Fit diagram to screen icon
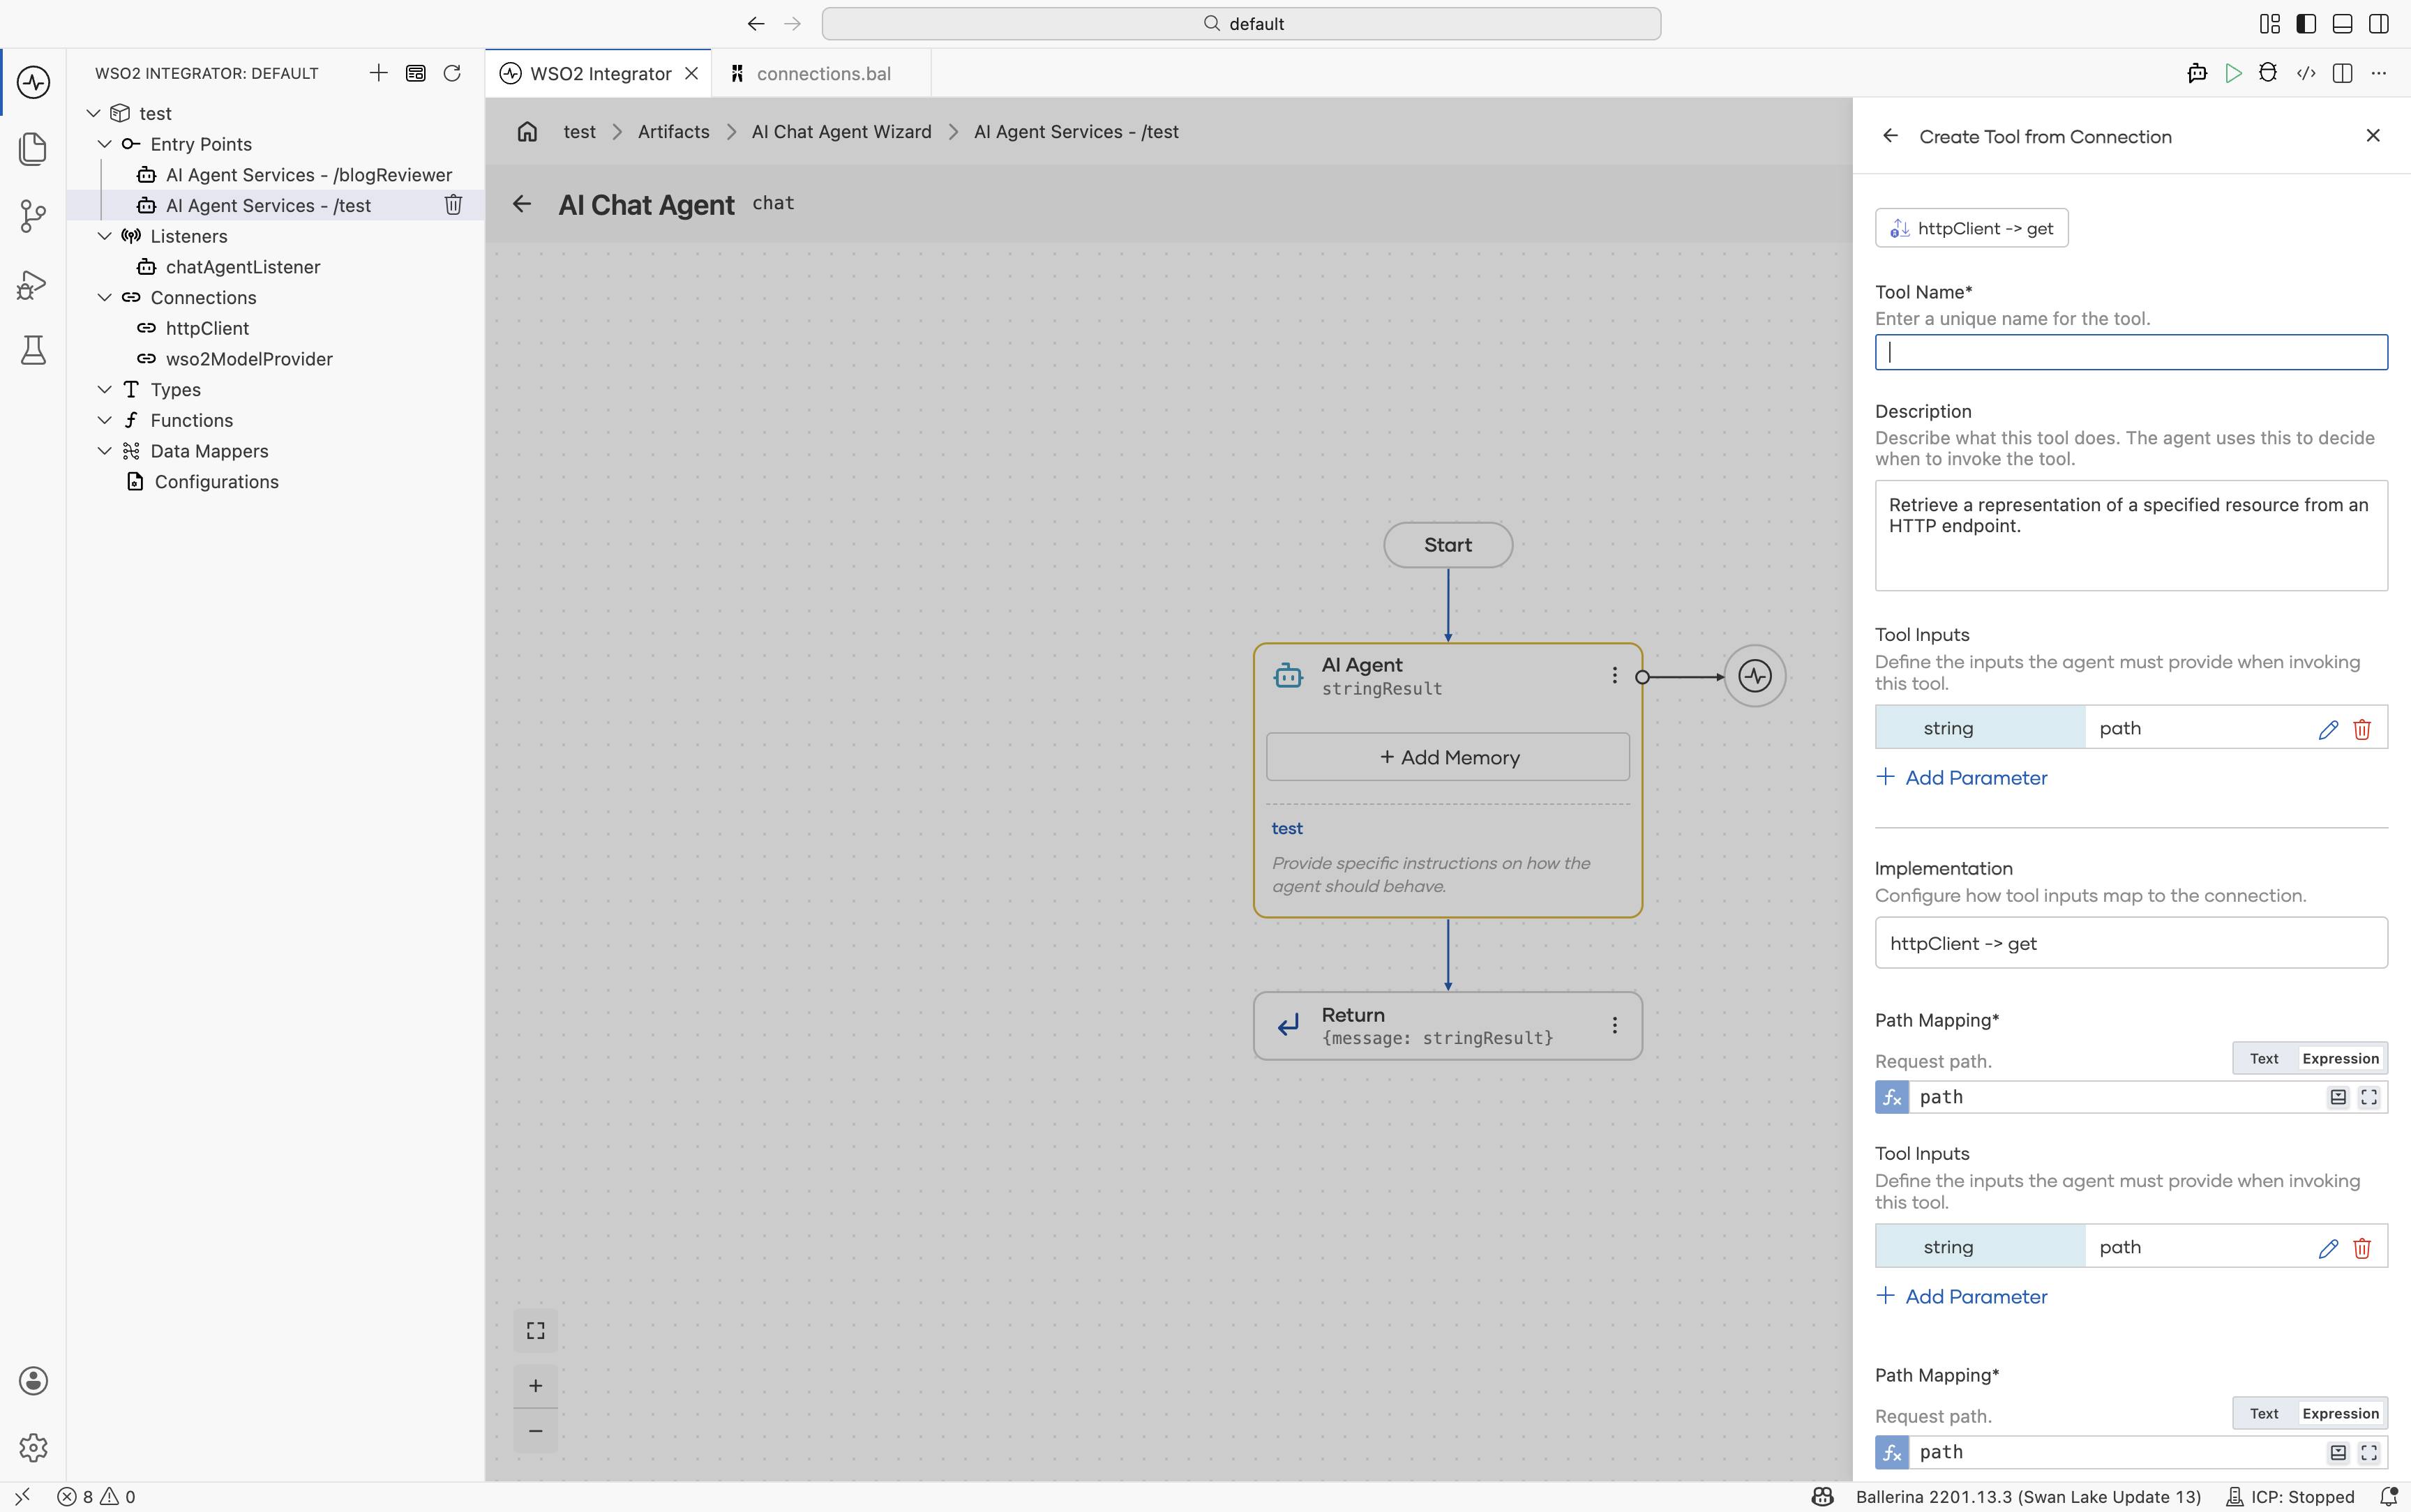This screenshot has width=2411, height=1512. 536,1331
